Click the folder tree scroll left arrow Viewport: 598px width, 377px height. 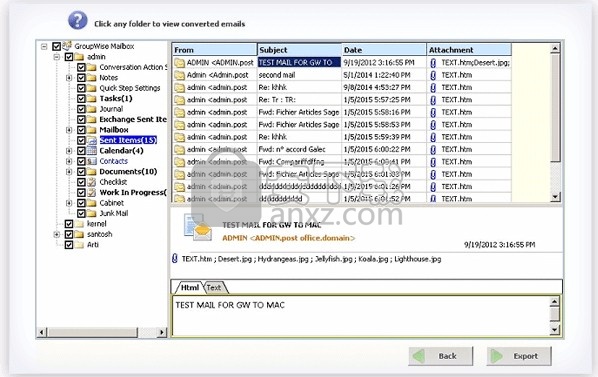(x=42, y=332)
